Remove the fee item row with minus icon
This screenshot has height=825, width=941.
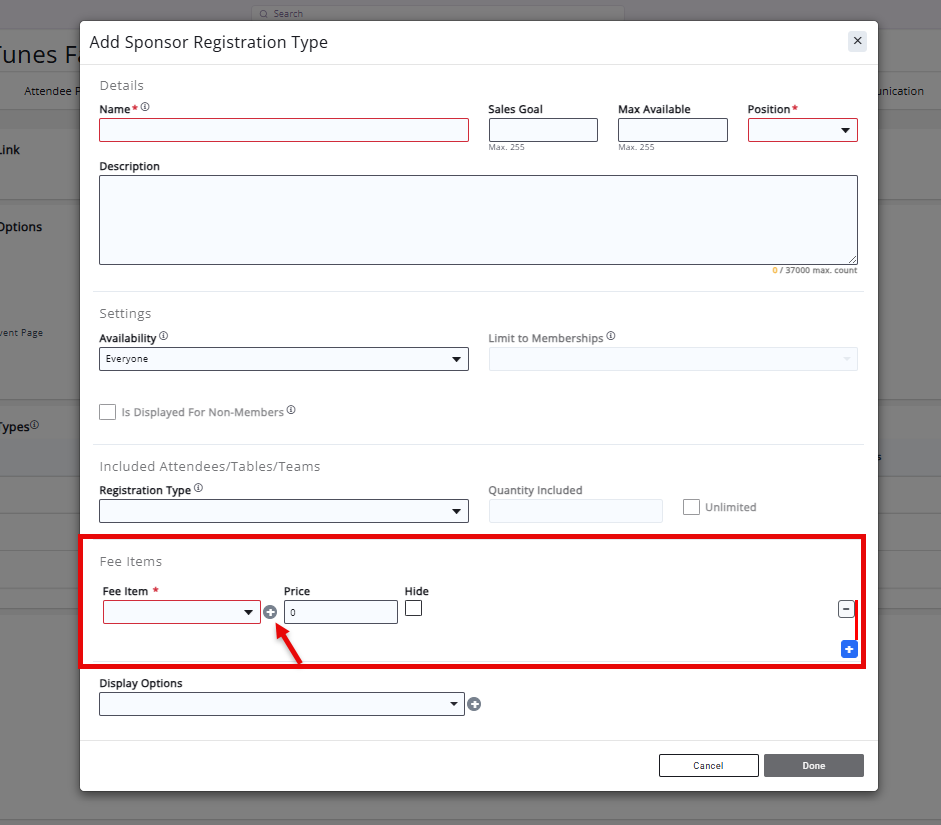846,609
